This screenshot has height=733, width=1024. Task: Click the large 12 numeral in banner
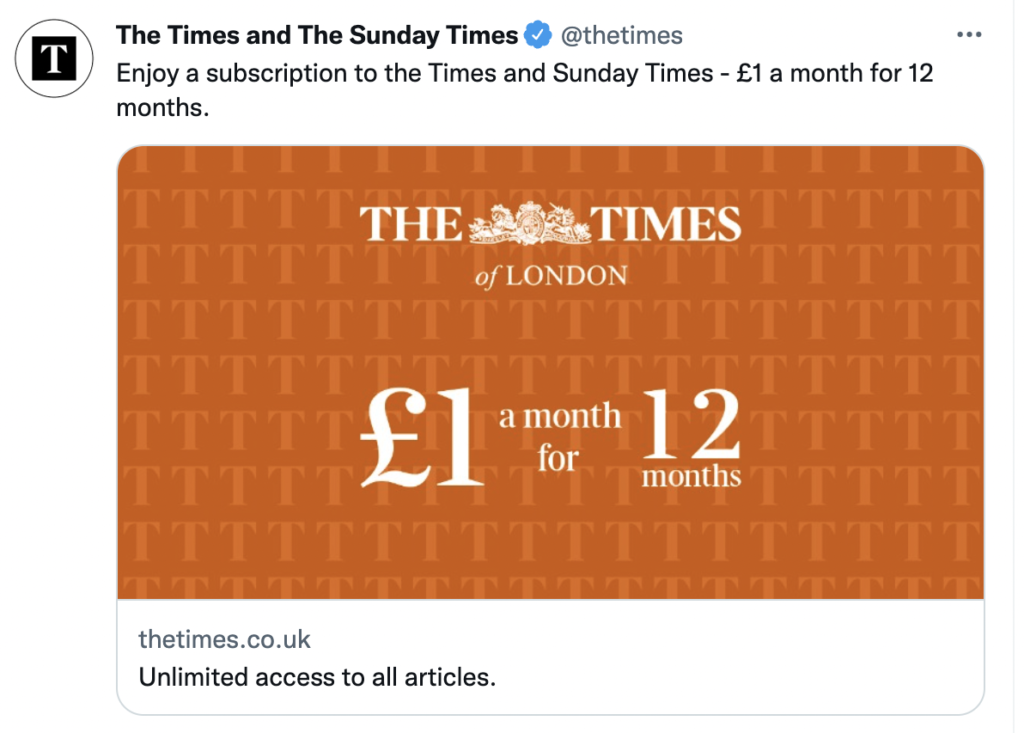pyautogui.click(x=691, y=425)
